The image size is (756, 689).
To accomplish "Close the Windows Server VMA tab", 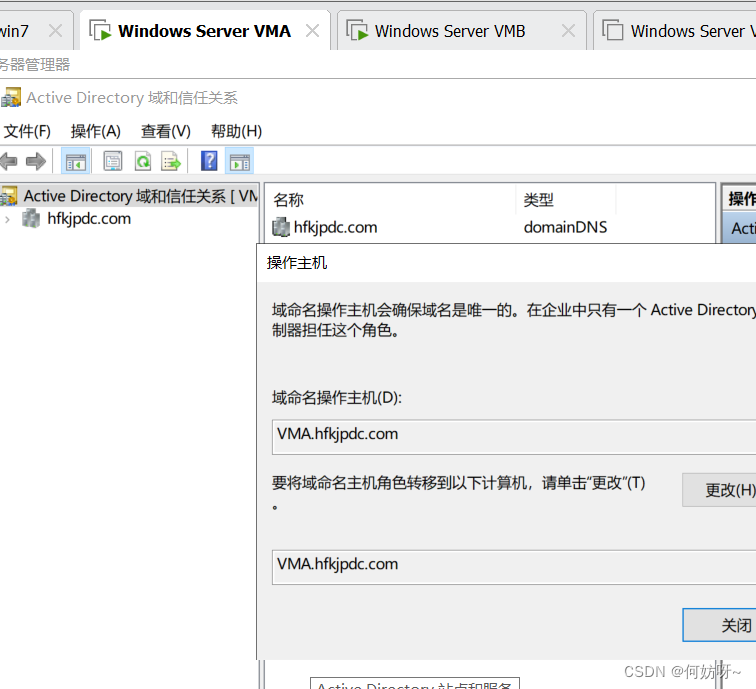I will [x=312, y=31].
